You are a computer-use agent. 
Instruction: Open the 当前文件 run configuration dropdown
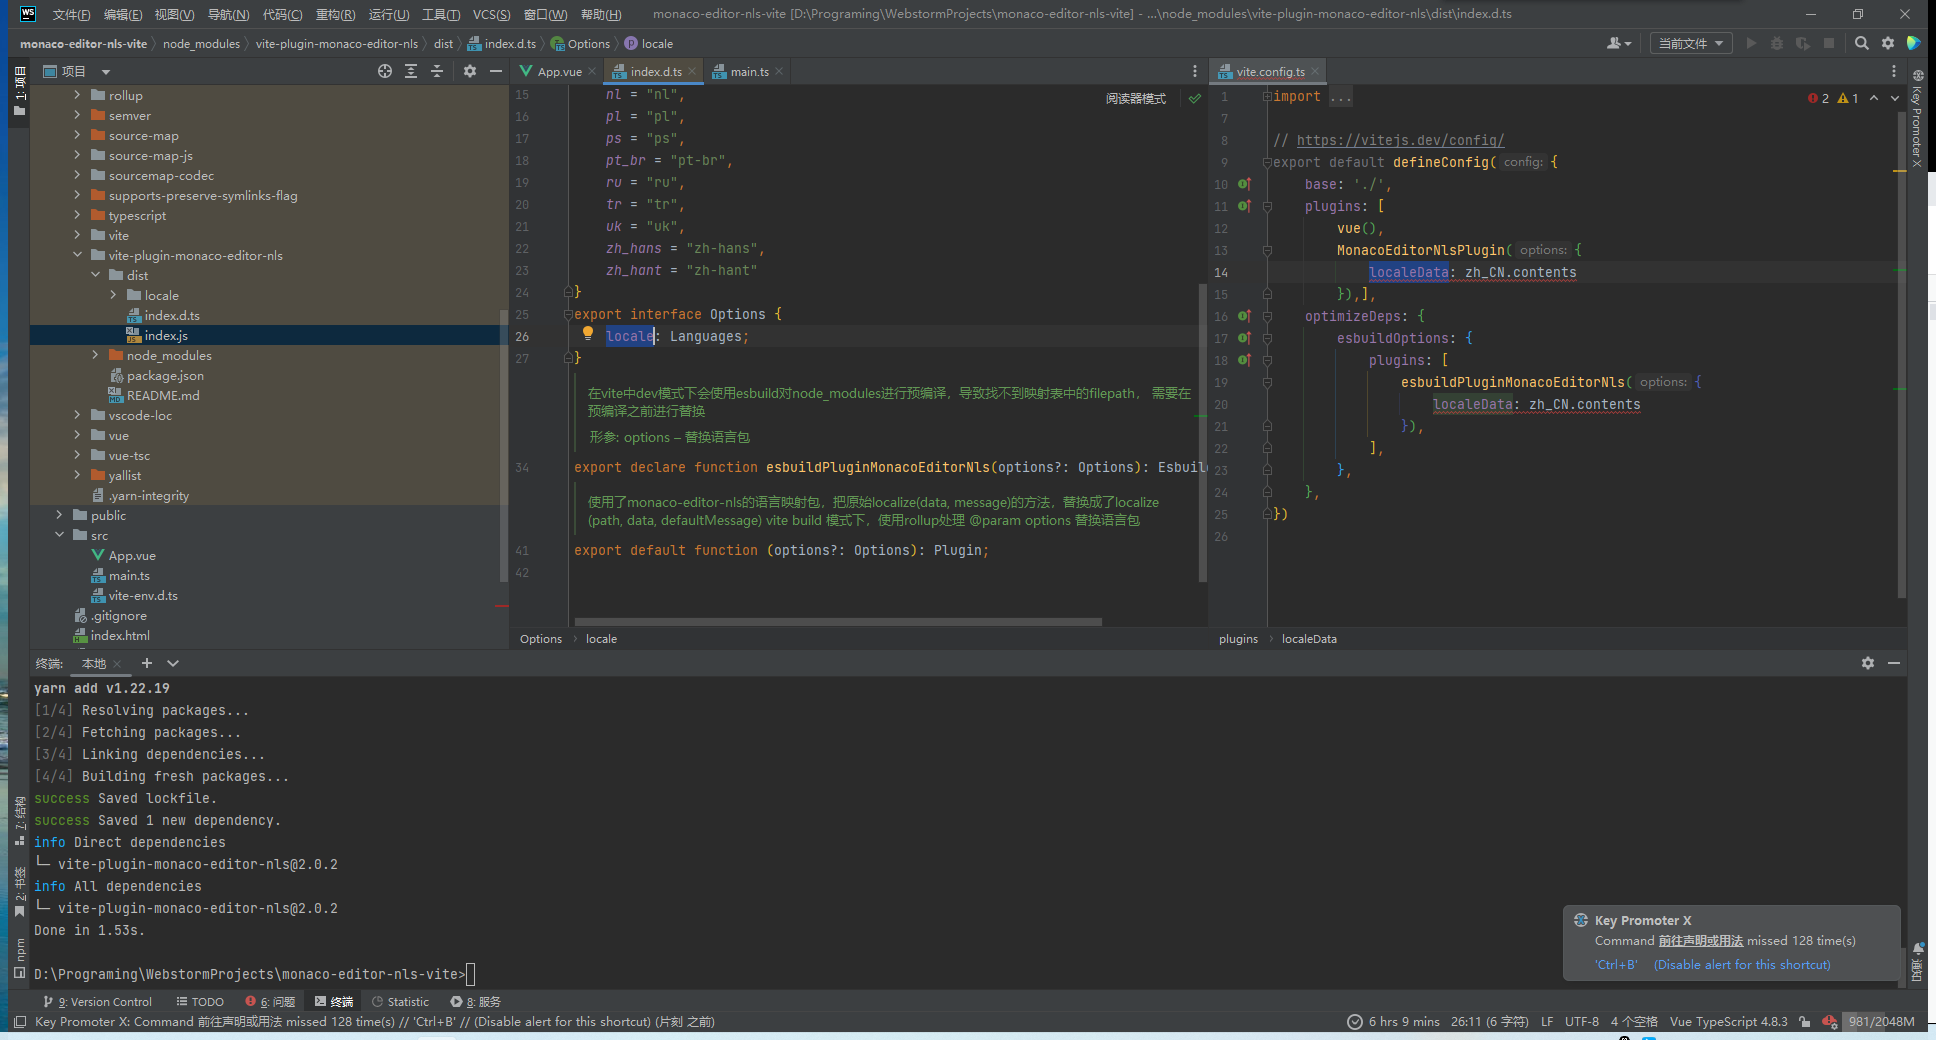(1690, 43)
